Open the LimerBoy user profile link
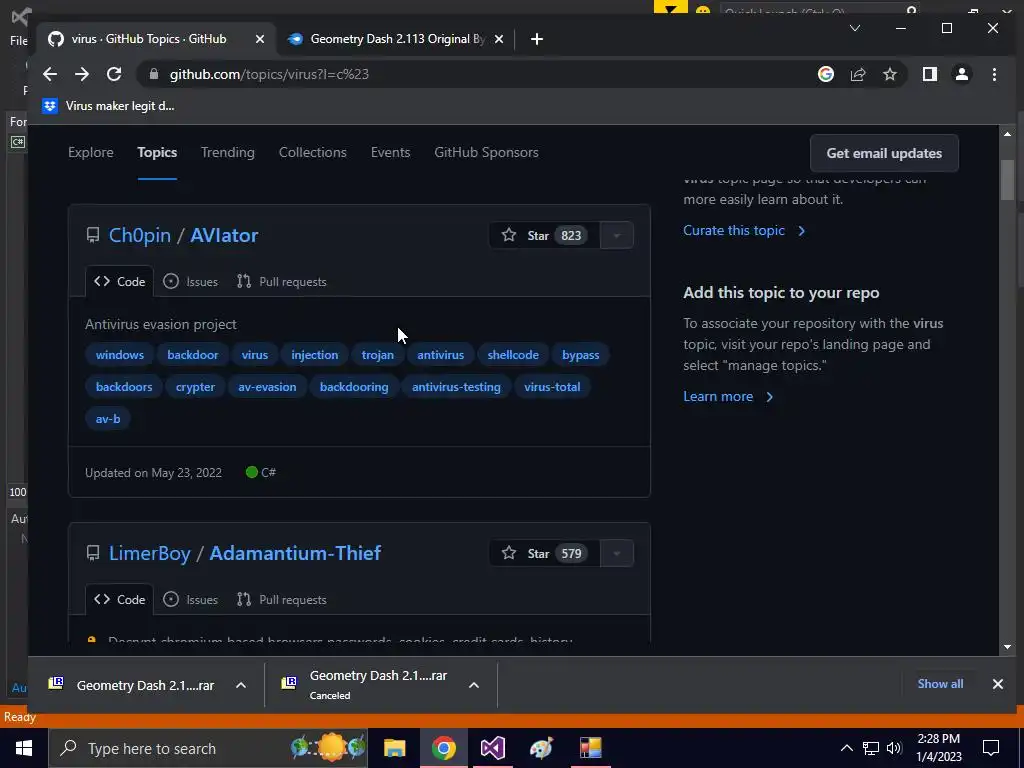Viewport: 1024px width, 768px height. tap(150, 553)
